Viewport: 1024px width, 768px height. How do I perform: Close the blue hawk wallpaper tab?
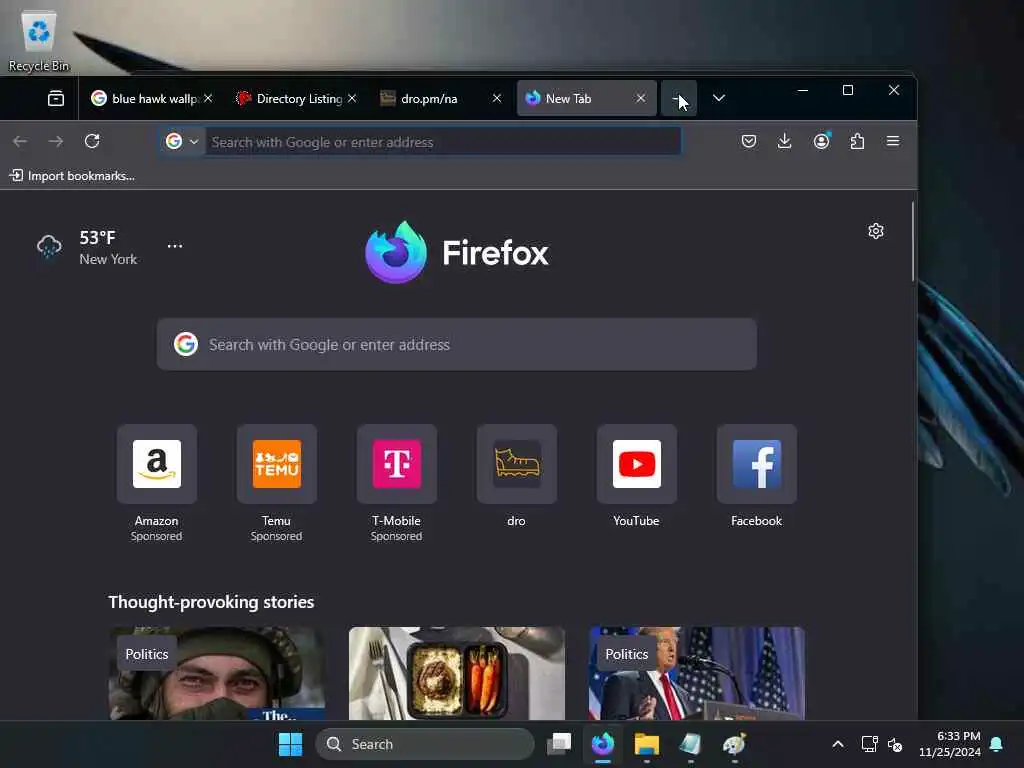pos(208,98)
